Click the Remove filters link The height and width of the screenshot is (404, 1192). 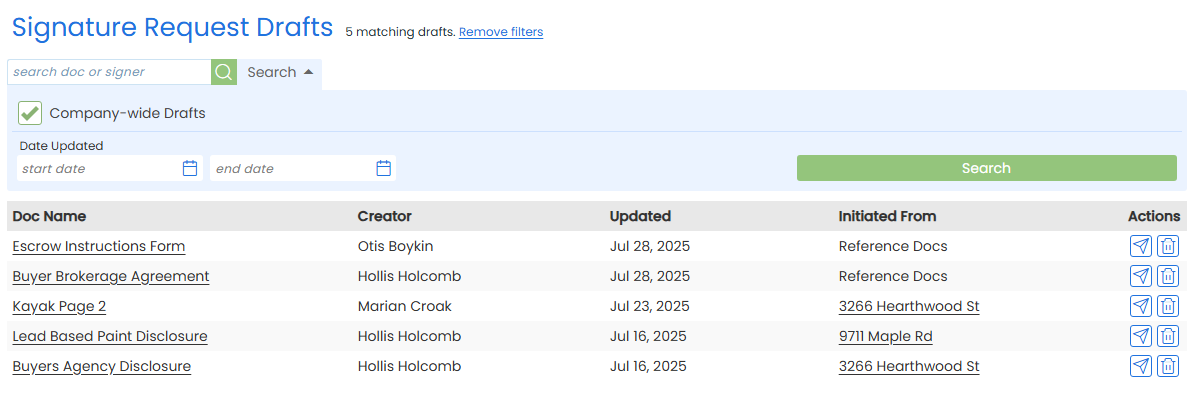tap(501, 32)
